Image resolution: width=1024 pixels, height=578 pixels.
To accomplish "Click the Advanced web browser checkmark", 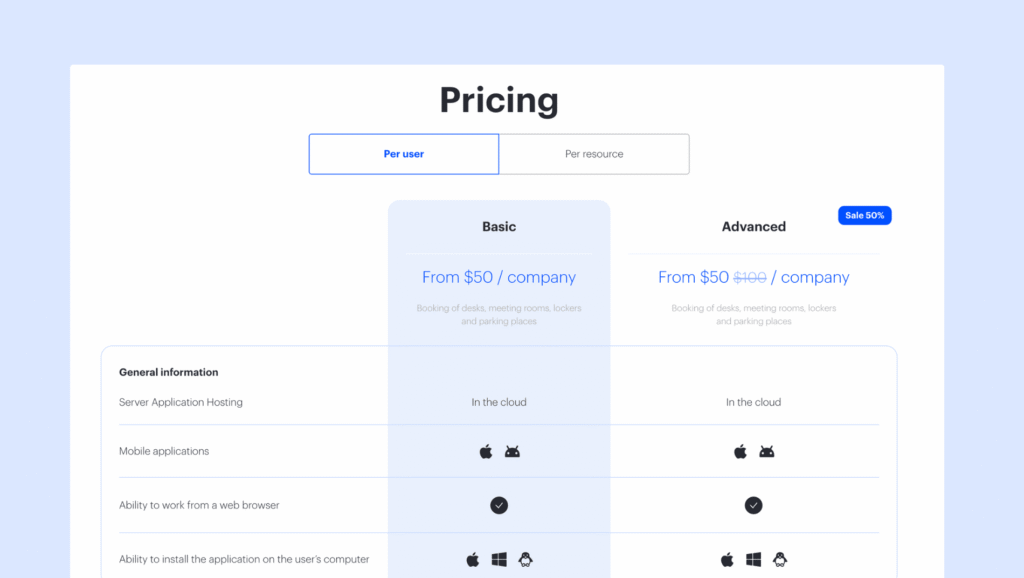I will pos(754,505).
